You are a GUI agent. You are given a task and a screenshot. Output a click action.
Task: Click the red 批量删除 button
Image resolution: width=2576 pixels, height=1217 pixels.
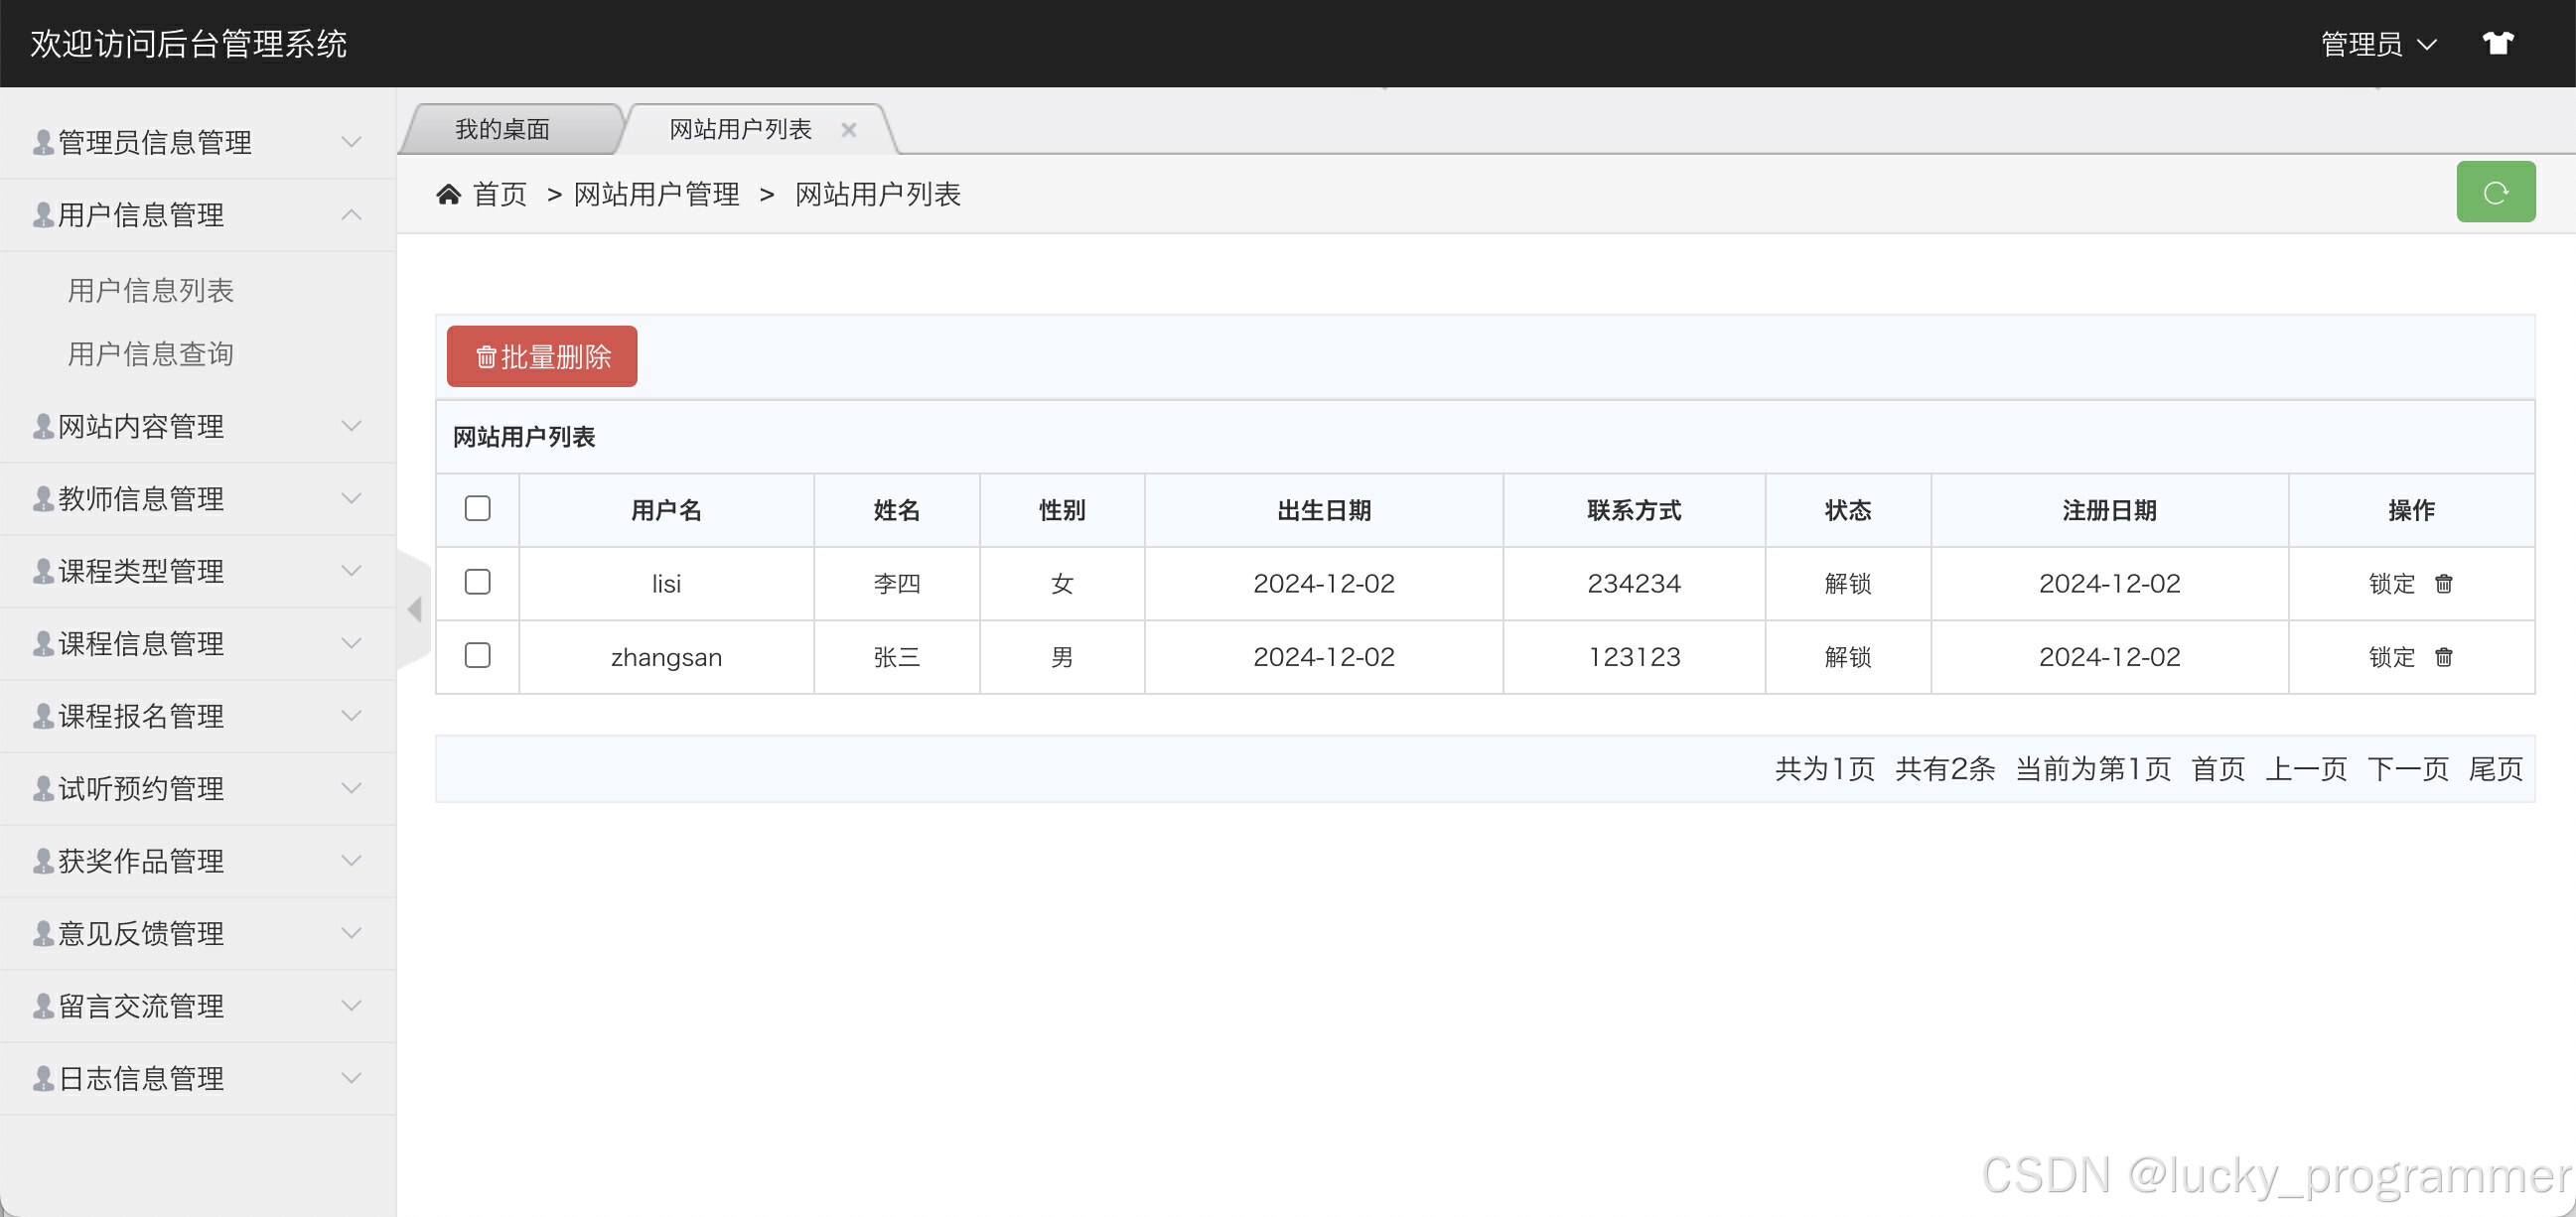pos(541,356)
